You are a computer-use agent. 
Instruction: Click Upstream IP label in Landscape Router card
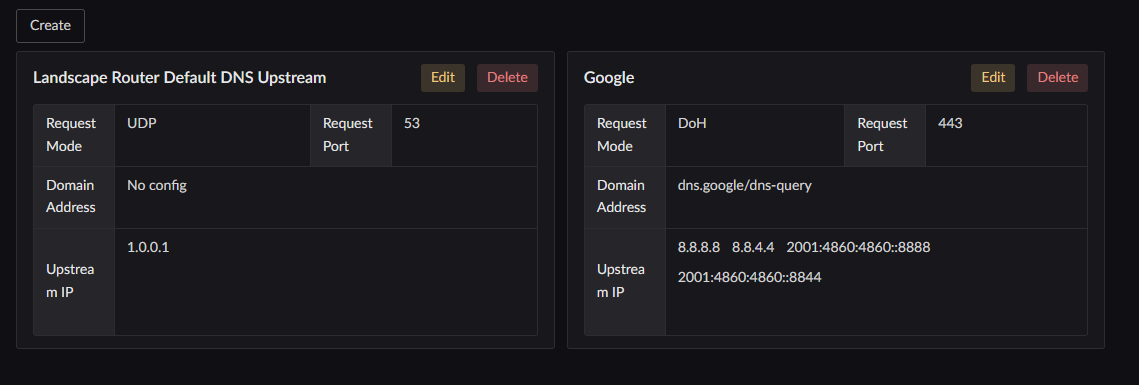point(70,281)
